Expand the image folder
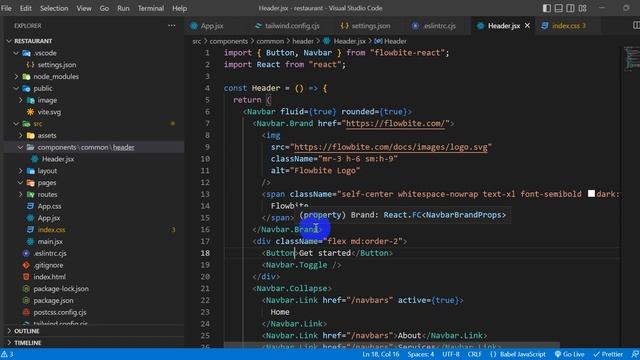The image size is (640, 360). coord(20,100)
